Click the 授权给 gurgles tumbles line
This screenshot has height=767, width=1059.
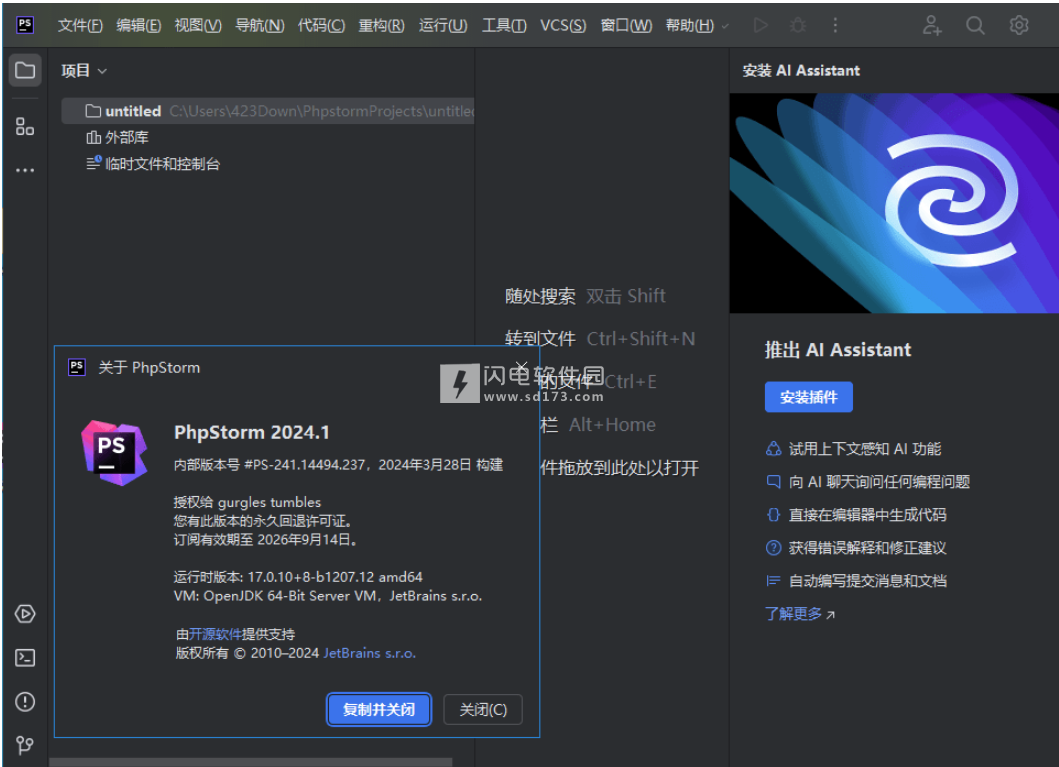pos(247,502)
